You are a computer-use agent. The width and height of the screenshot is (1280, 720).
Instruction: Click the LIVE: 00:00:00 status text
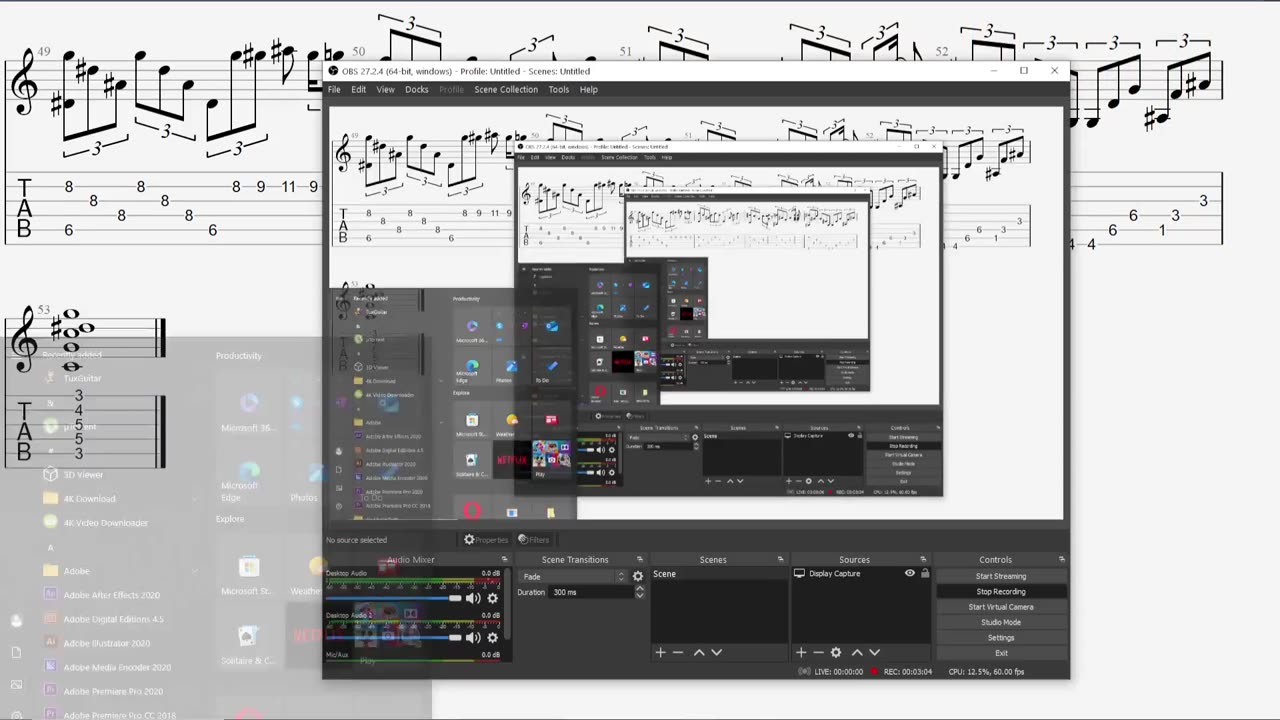tap(837, 672)
